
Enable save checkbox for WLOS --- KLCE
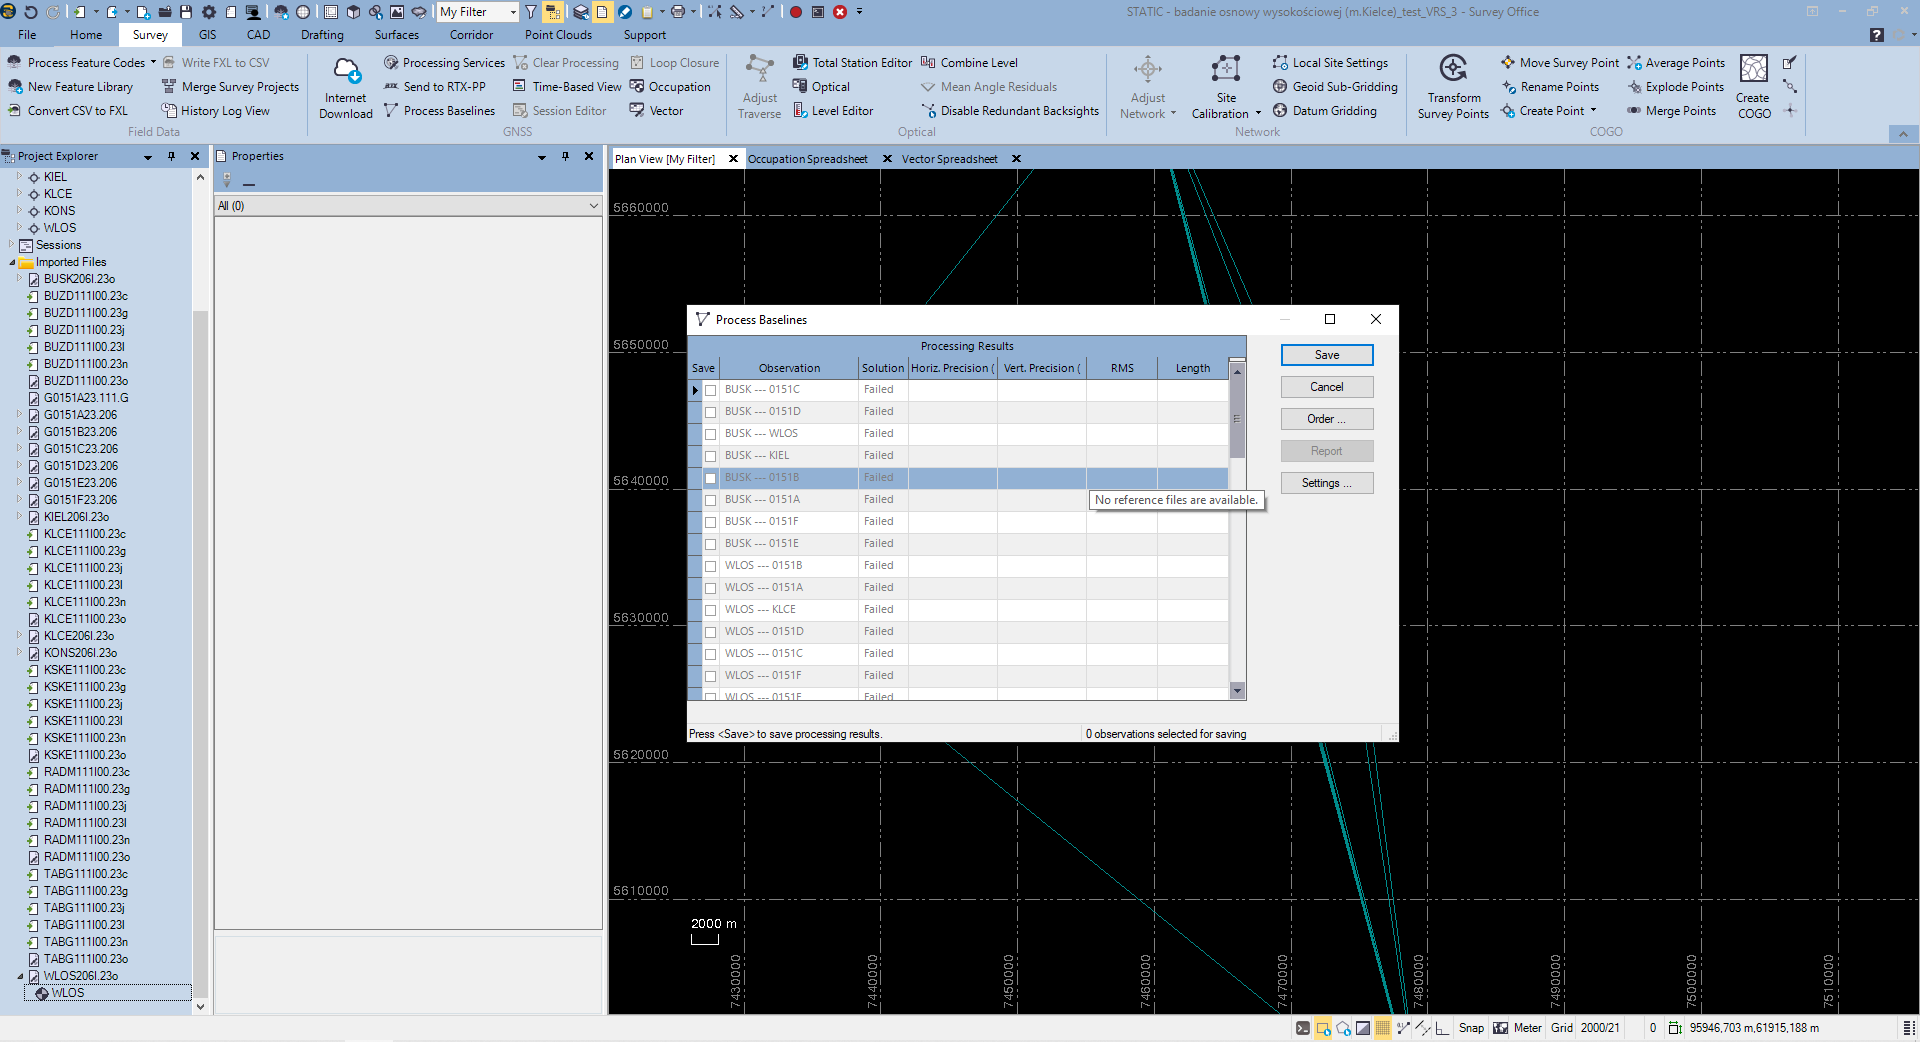tap(711, 610)
